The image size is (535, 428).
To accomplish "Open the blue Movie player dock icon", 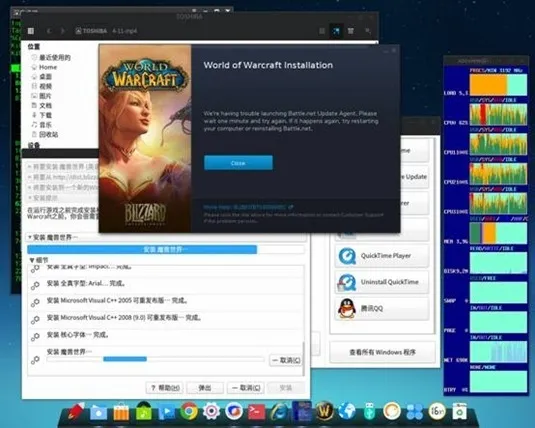I will click(x=167, y=412).
